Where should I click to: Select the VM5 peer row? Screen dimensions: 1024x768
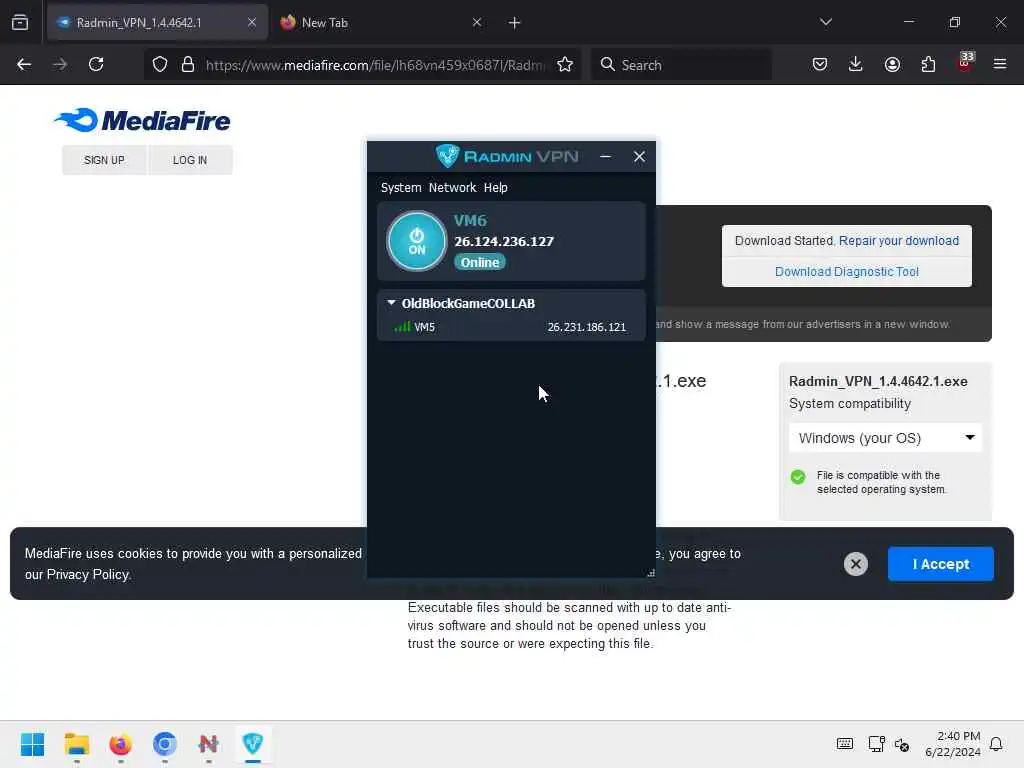(x=511, y=327)
